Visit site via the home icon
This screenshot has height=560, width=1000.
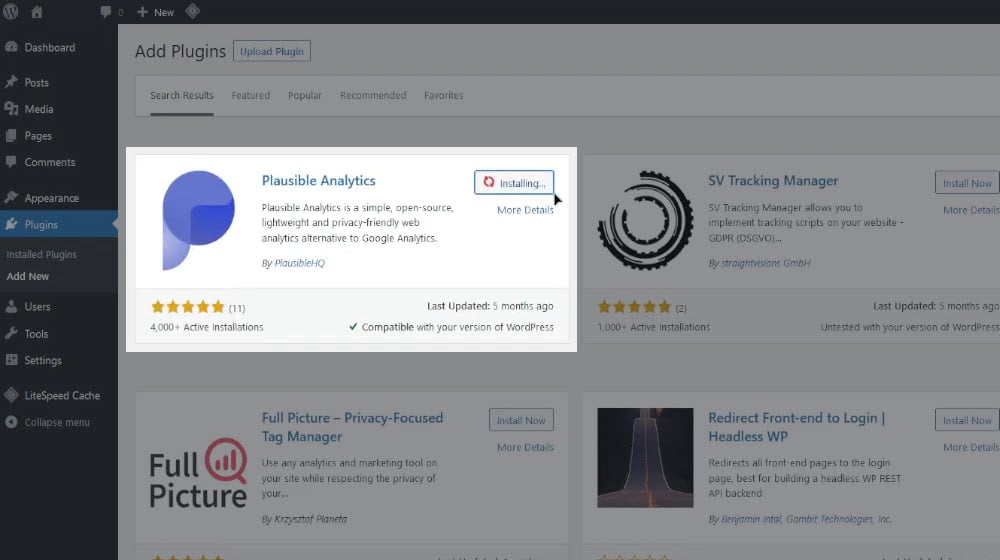tap(37, 12)
